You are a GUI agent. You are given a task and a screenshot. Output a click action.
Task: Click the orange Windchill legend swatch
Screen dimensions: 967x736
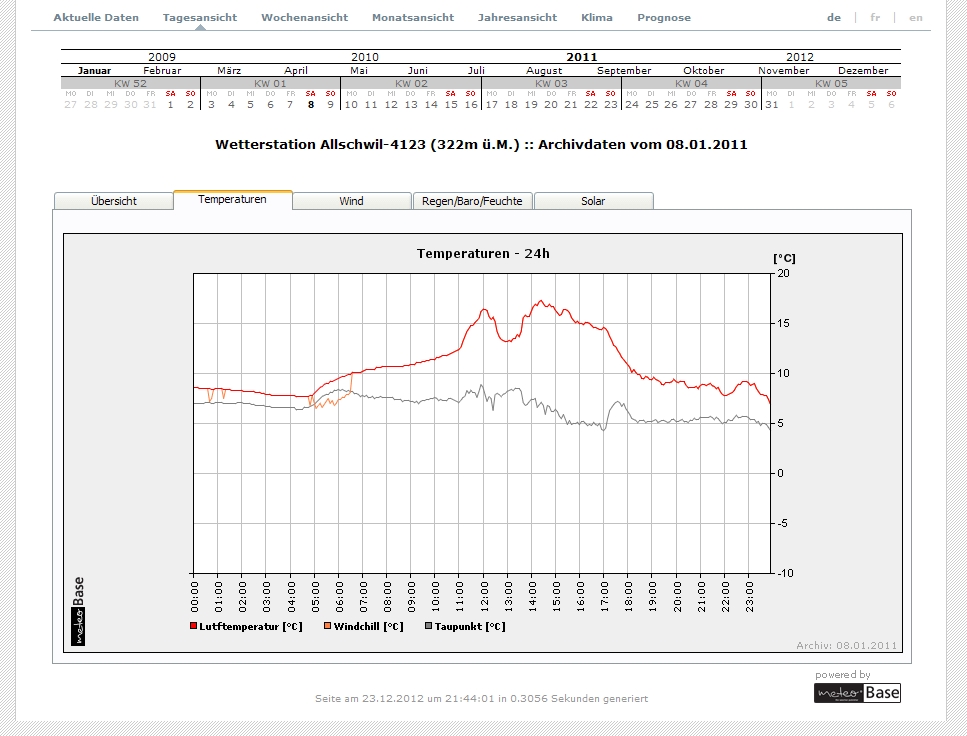[x=327, y=626]
